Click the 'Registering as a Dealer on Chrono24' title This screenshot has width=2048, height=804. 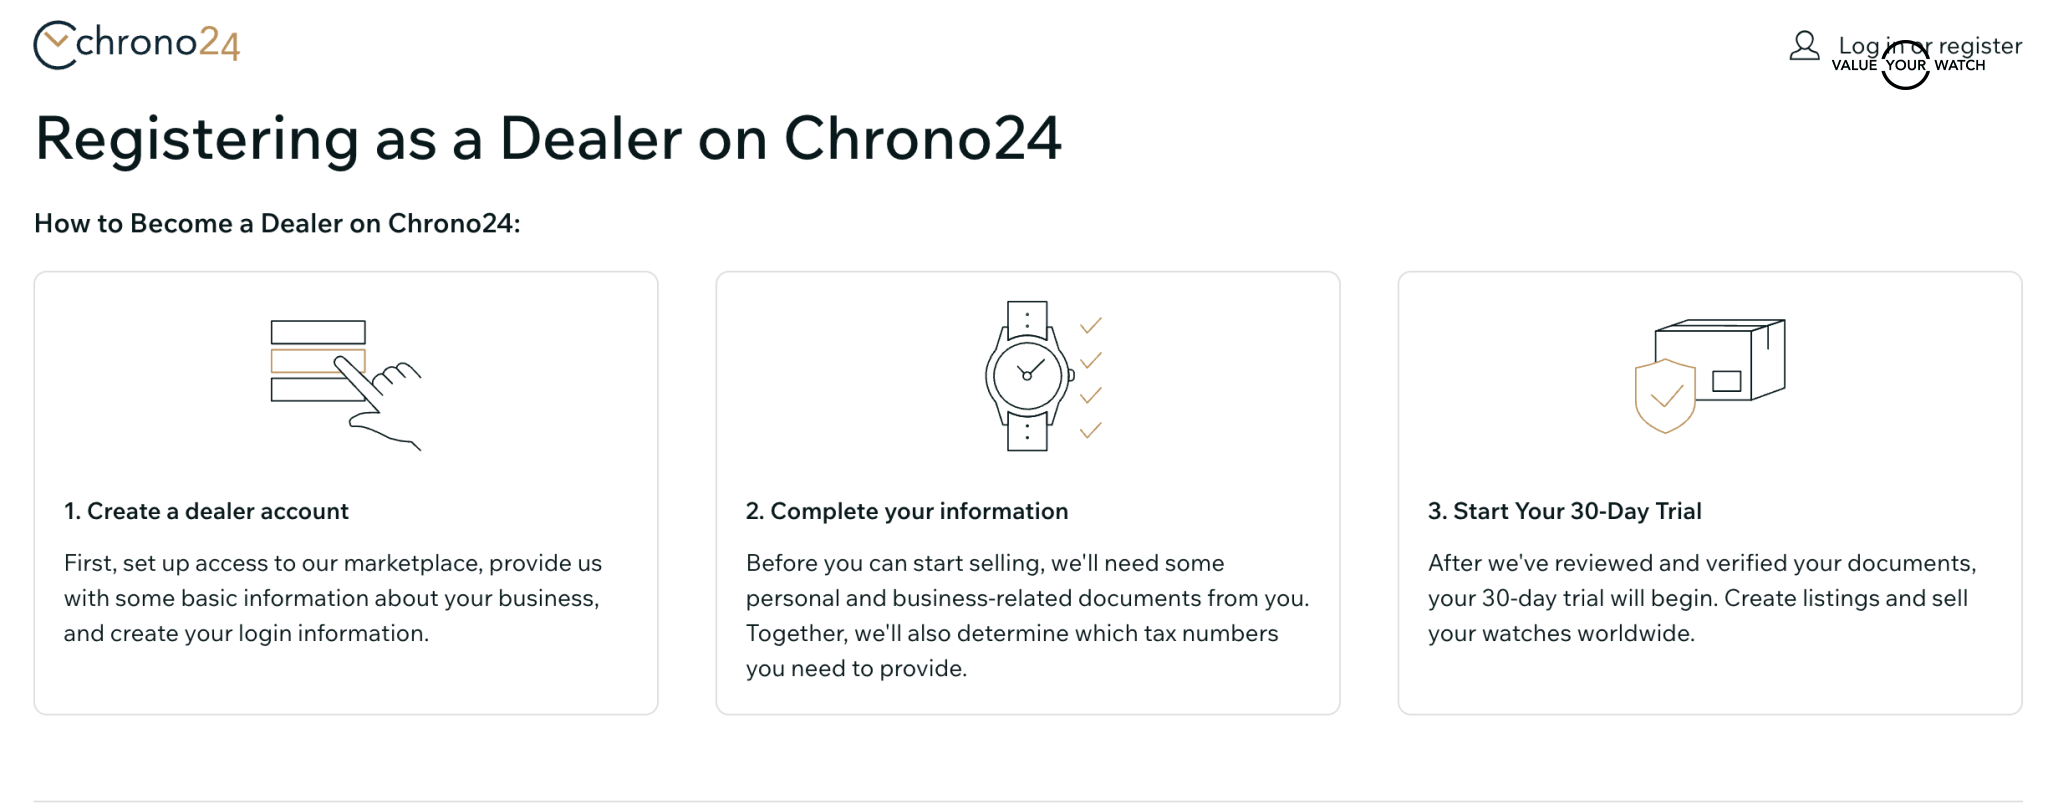549,140
